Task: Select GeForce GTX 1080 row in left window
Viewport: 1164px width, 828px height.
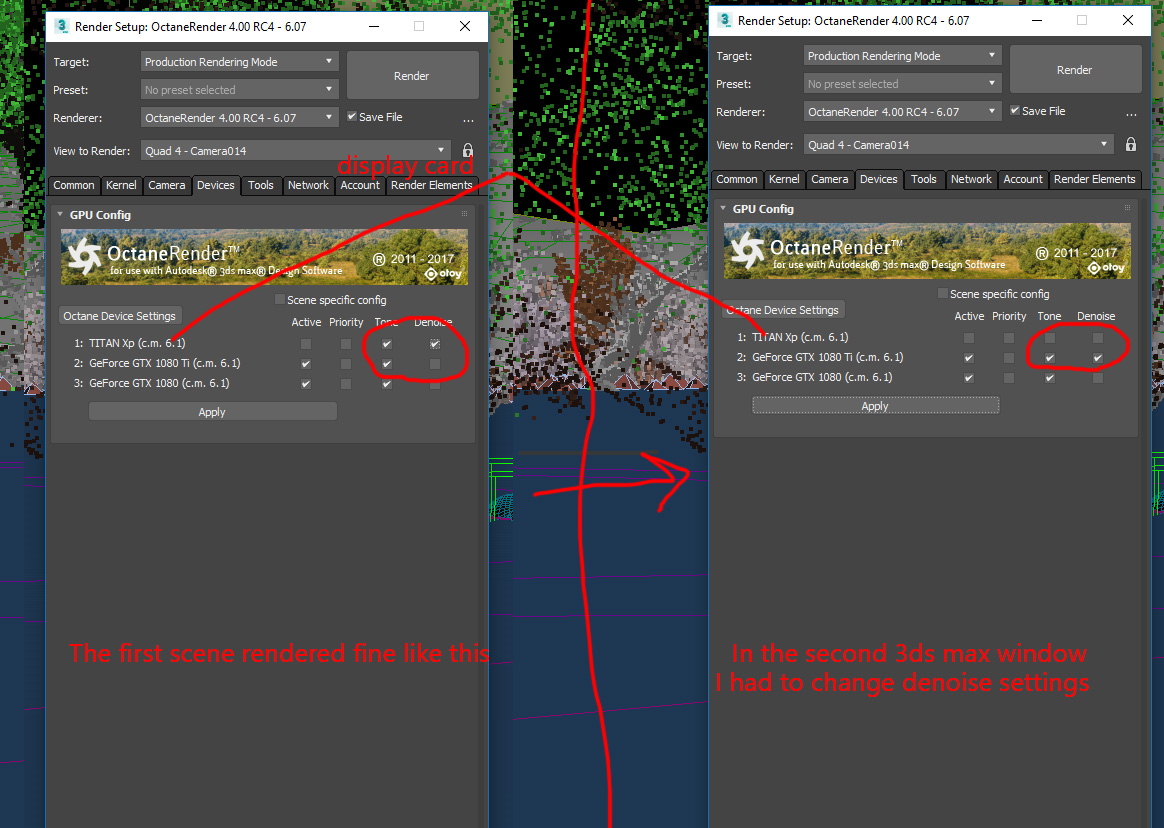Action: coord(151,383)
